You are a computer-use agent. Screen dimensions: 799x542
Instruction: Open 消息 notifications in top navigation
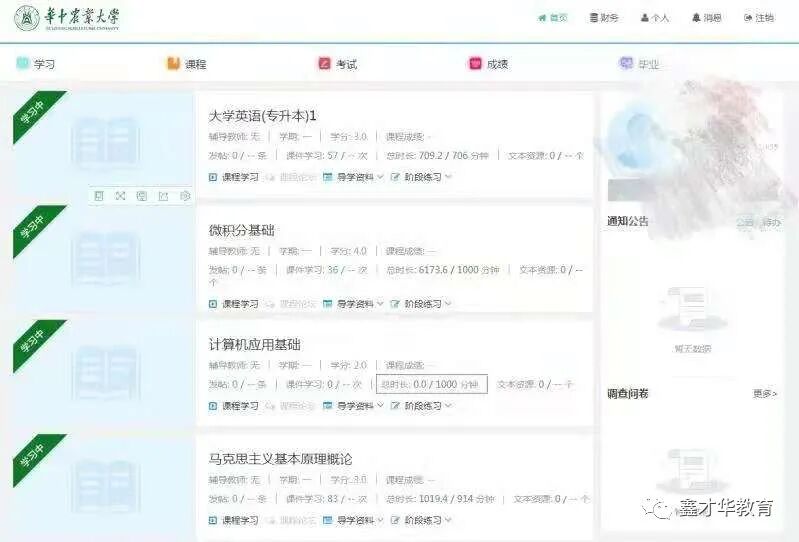(x=706, y=18)
